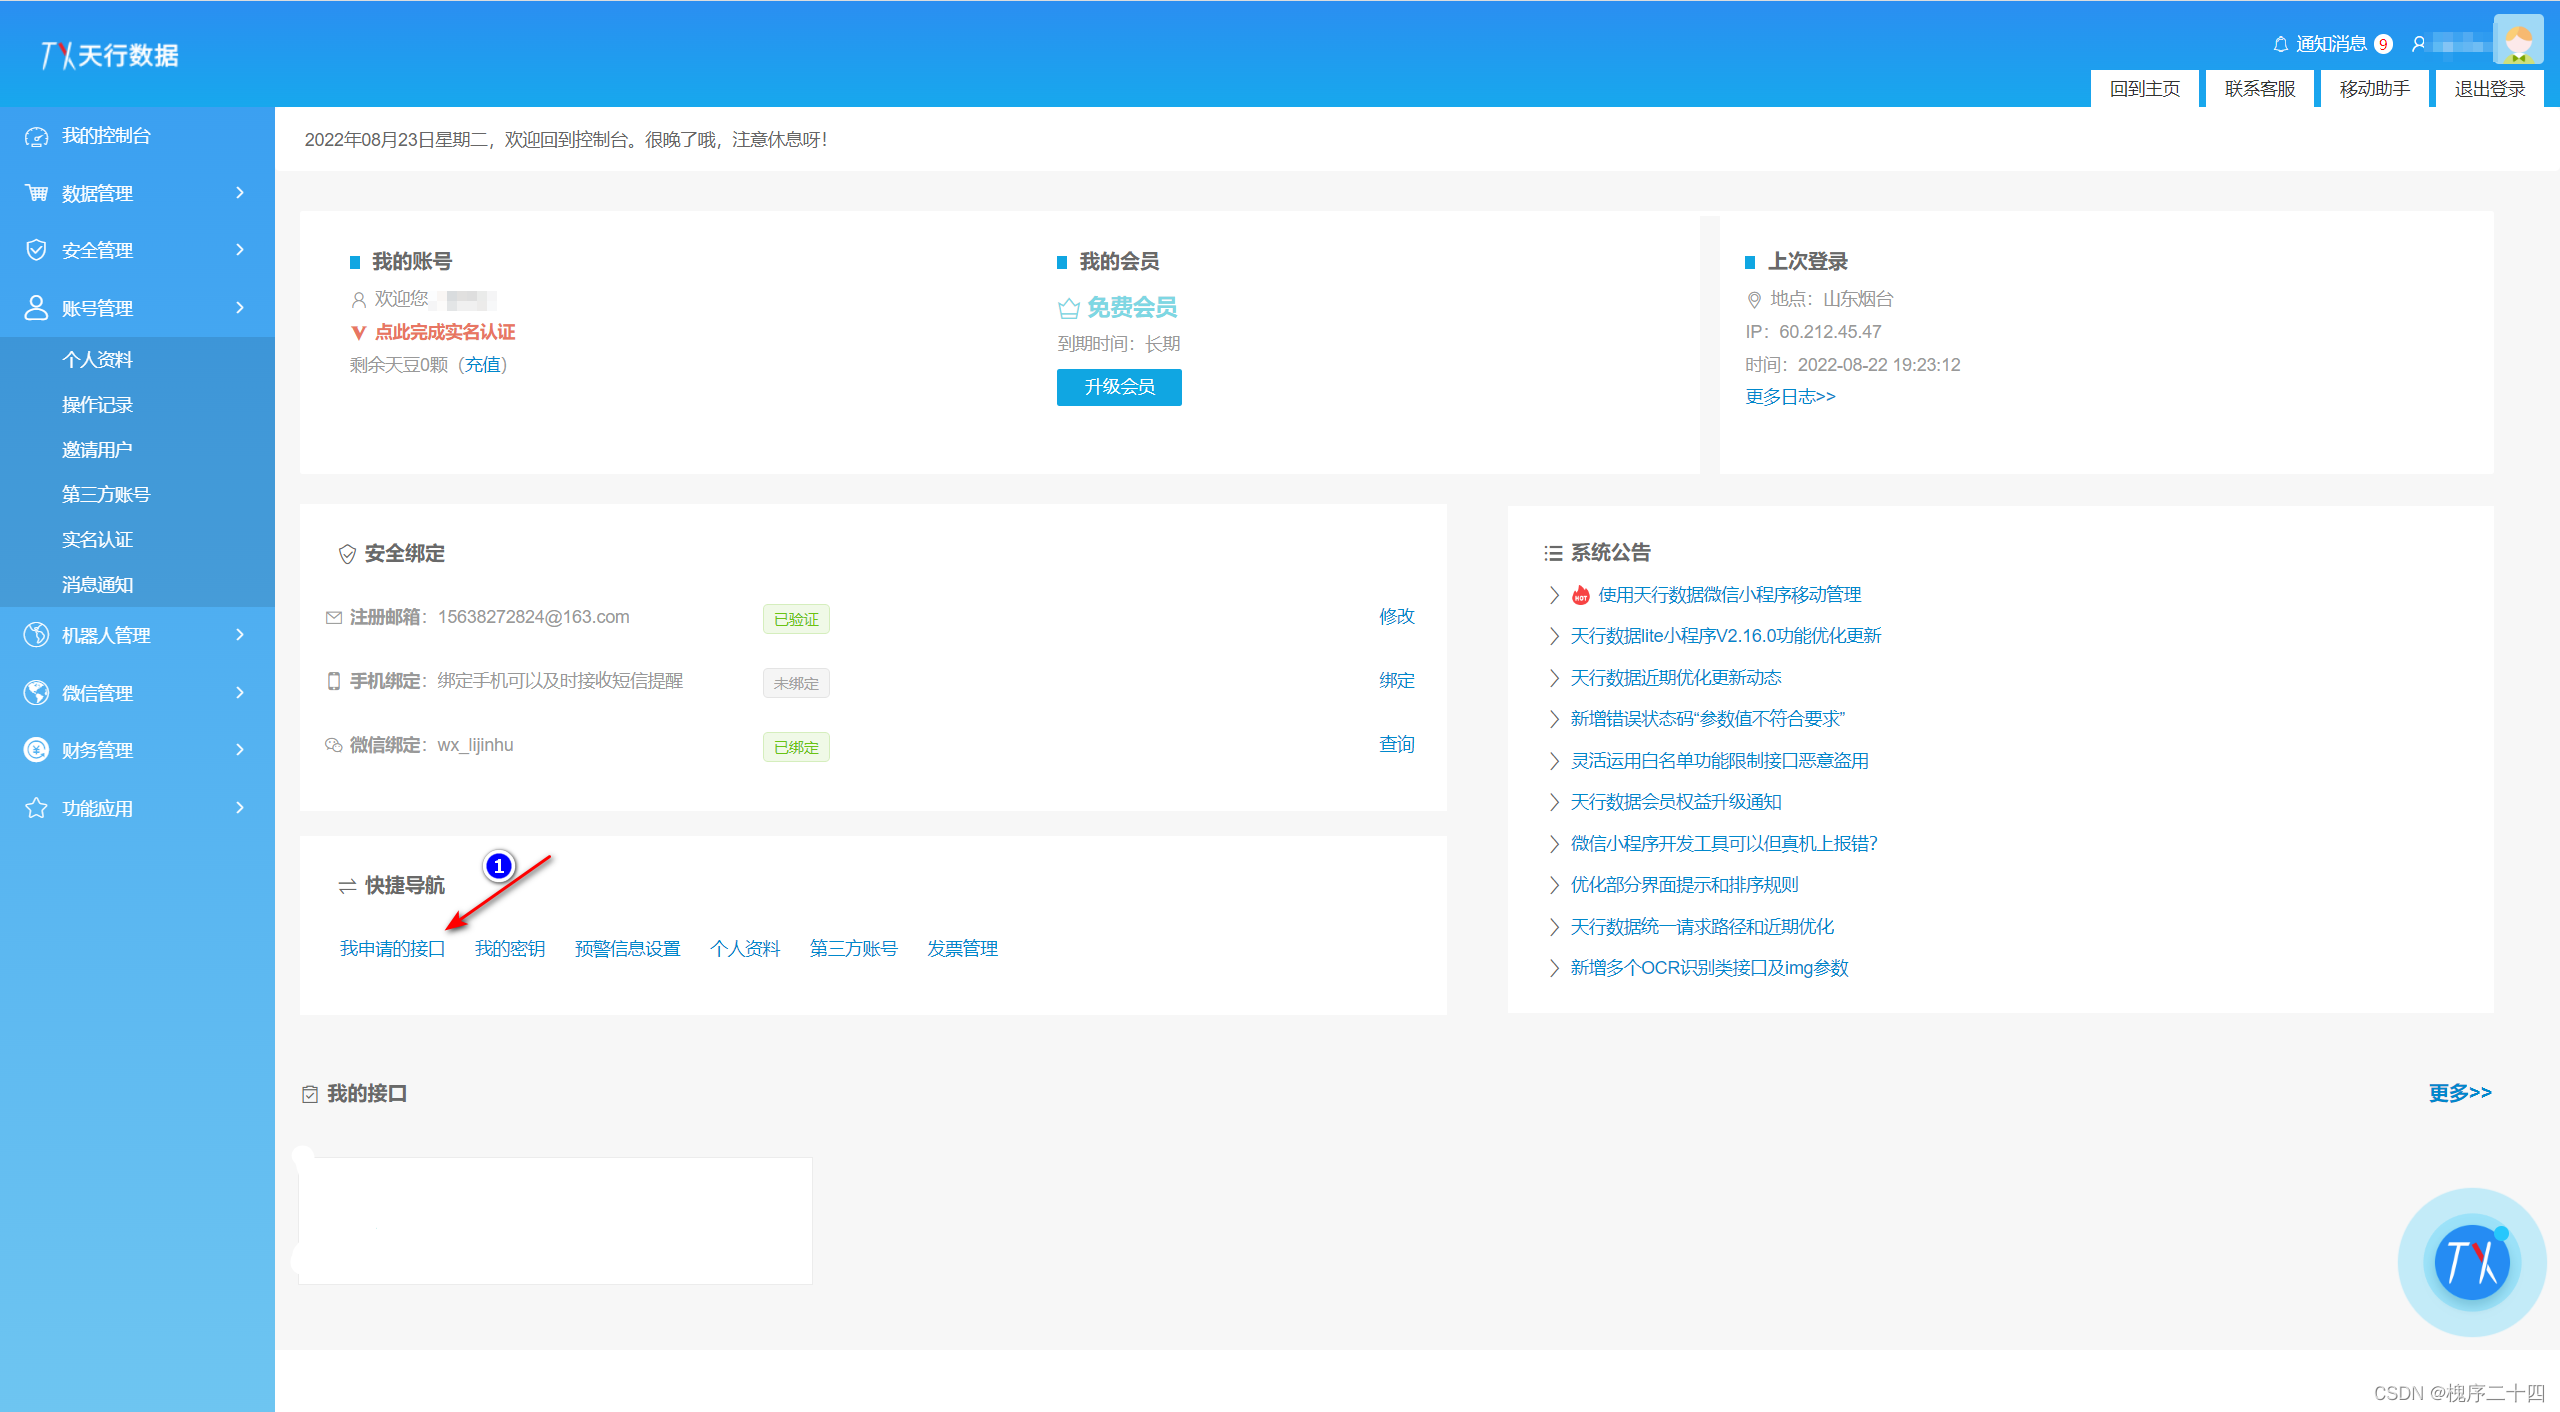The width and height of the screenshot is (2560, 1412).
Task: Click the star 功能应用 icon
Action: (x=36, y=808)
